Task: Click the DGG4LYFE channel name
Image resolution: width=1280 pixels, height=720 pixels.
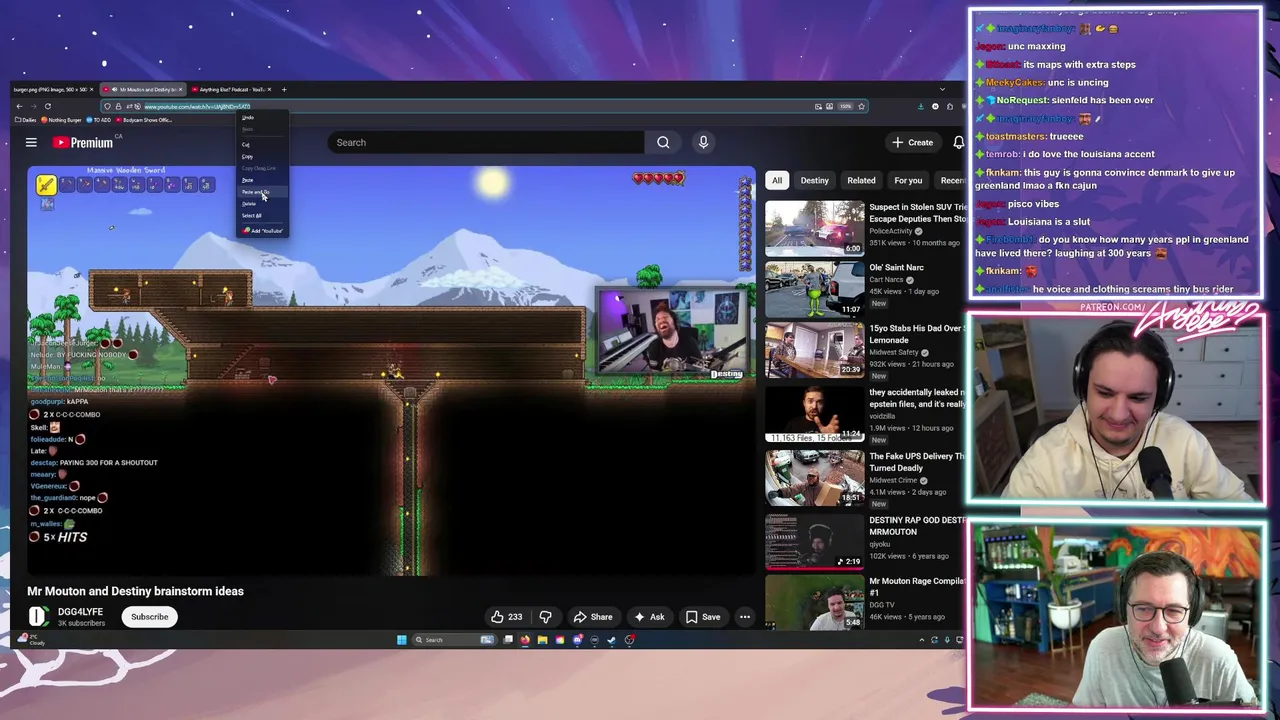Action: click(x=80, y=612)
